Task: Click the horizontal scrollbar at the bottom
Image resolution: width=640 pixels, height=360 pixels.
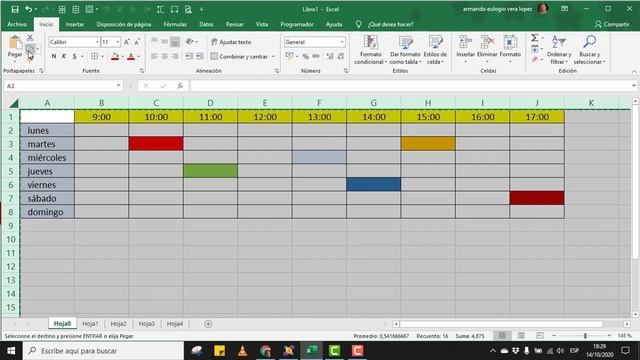Action: coord(501,324)
